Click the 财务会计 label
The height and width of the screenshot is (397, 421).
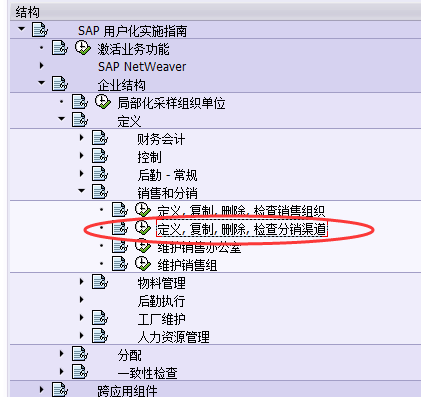(x=161, y=139)
